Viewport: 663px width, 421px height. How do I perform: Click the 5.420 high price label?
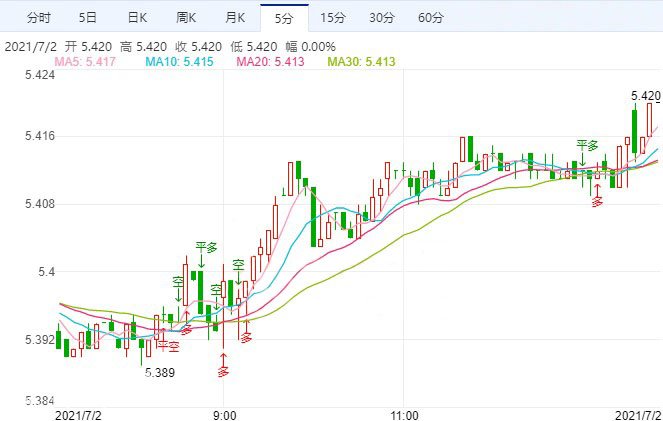tap(645, 96)
